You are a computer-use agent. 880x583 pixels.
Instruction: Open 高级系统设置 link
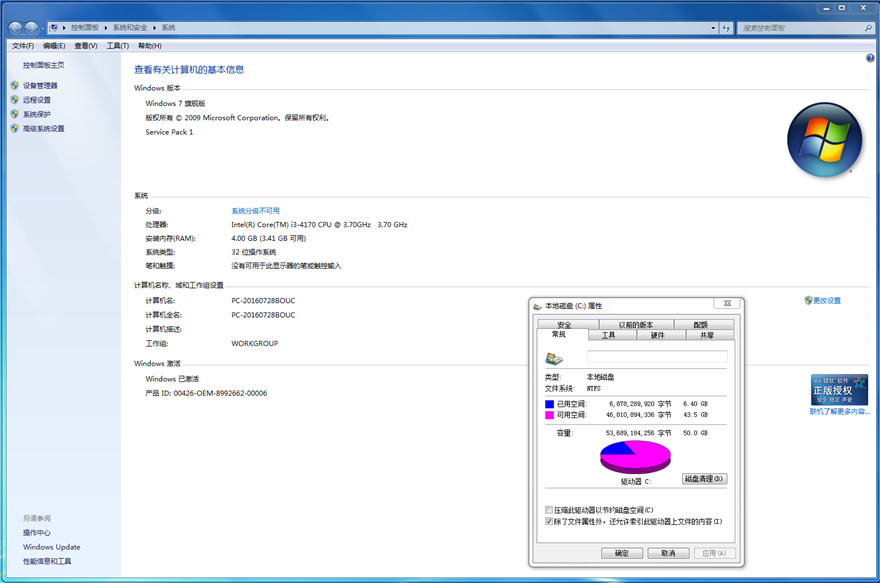coord(43,128)
